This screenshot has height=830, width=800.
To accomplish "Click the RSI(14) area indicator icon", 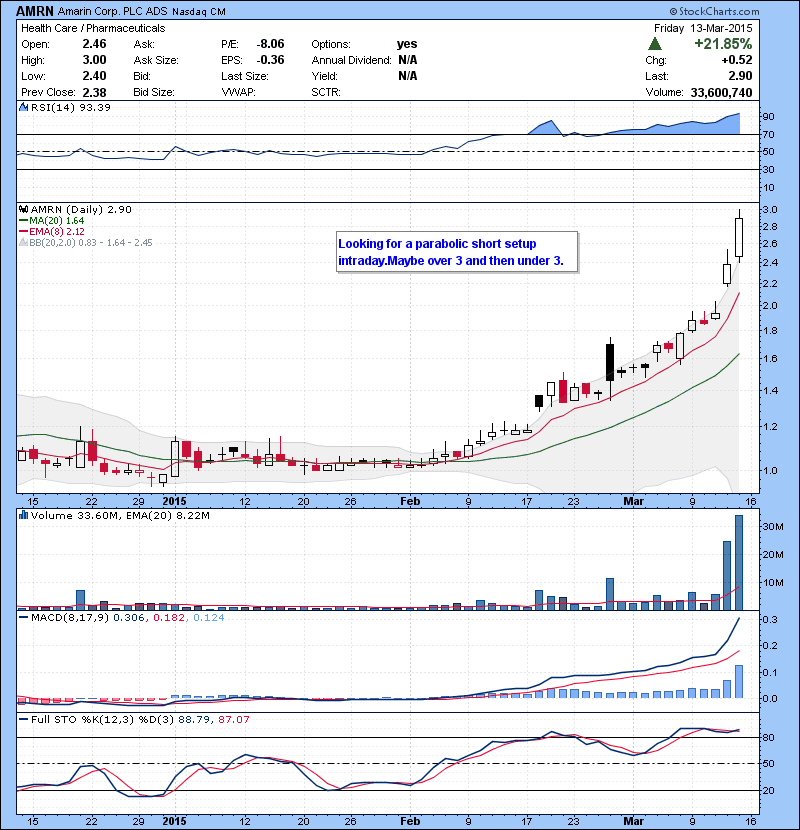I will [x=22, y=107].
